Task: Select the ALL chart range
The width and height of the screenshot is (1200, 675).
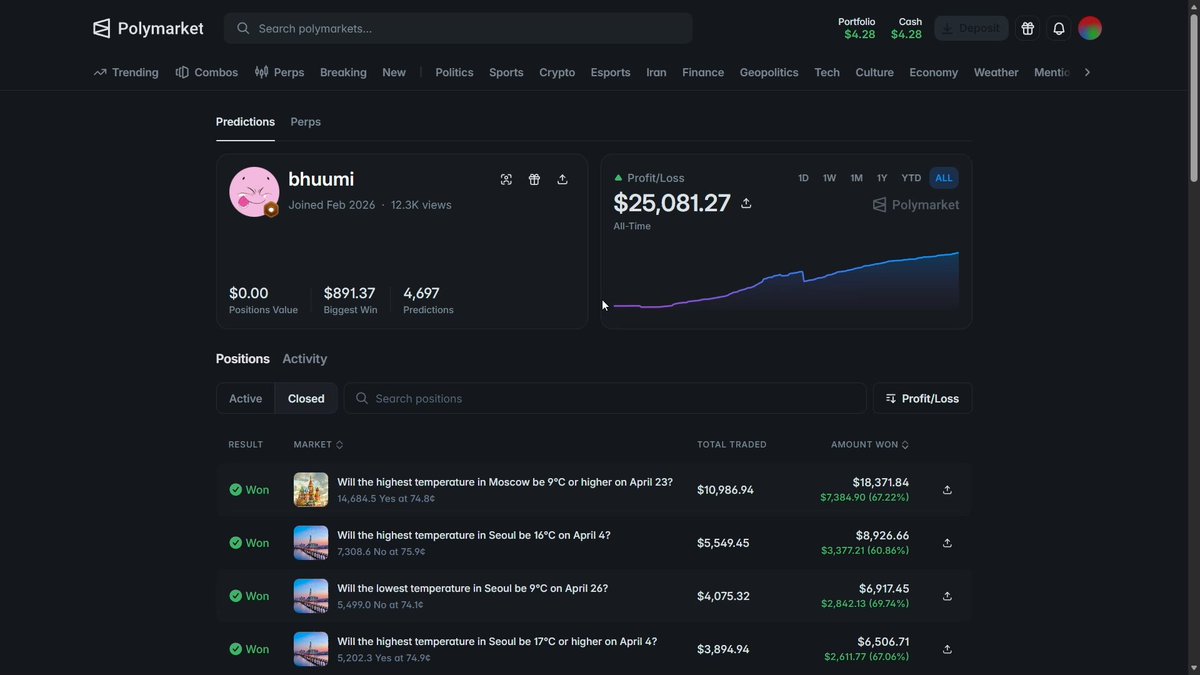Action: [944, 178]
